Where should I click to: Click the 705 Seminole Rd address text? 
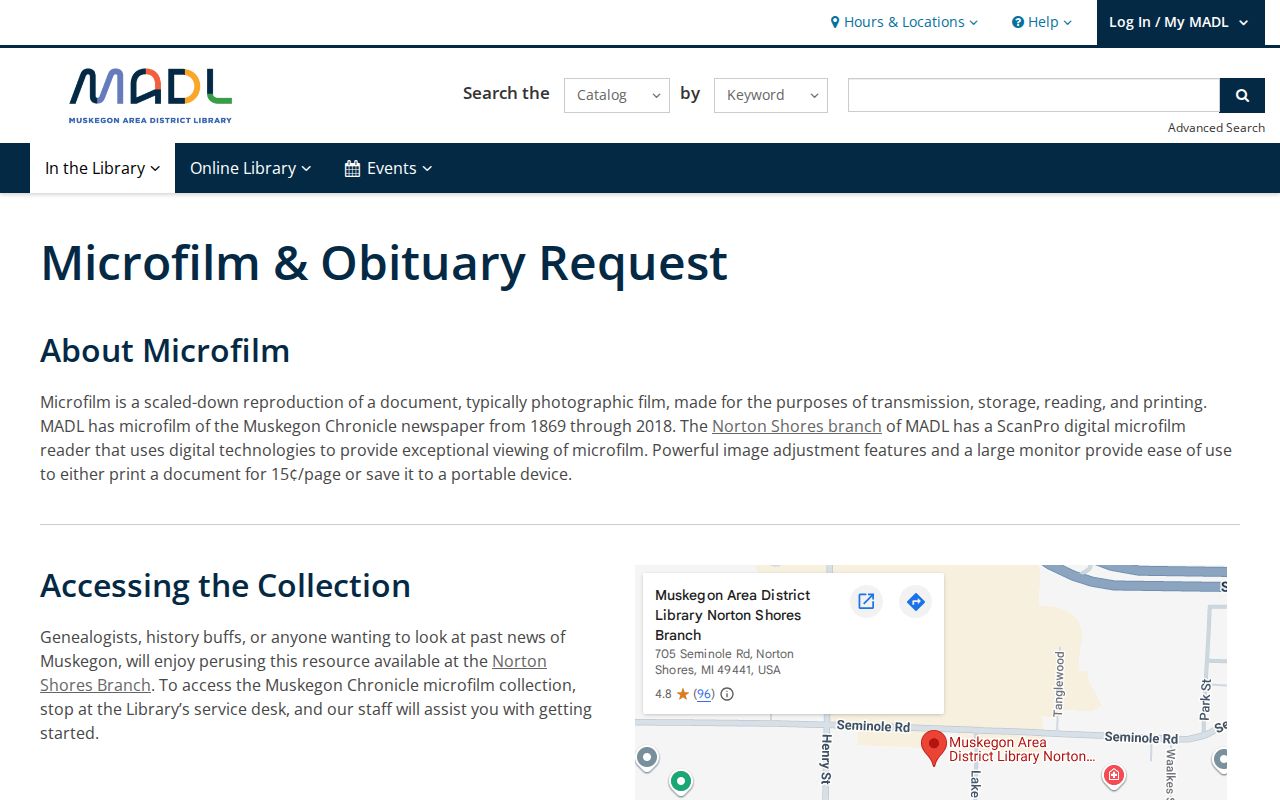(x=725, y=662)
